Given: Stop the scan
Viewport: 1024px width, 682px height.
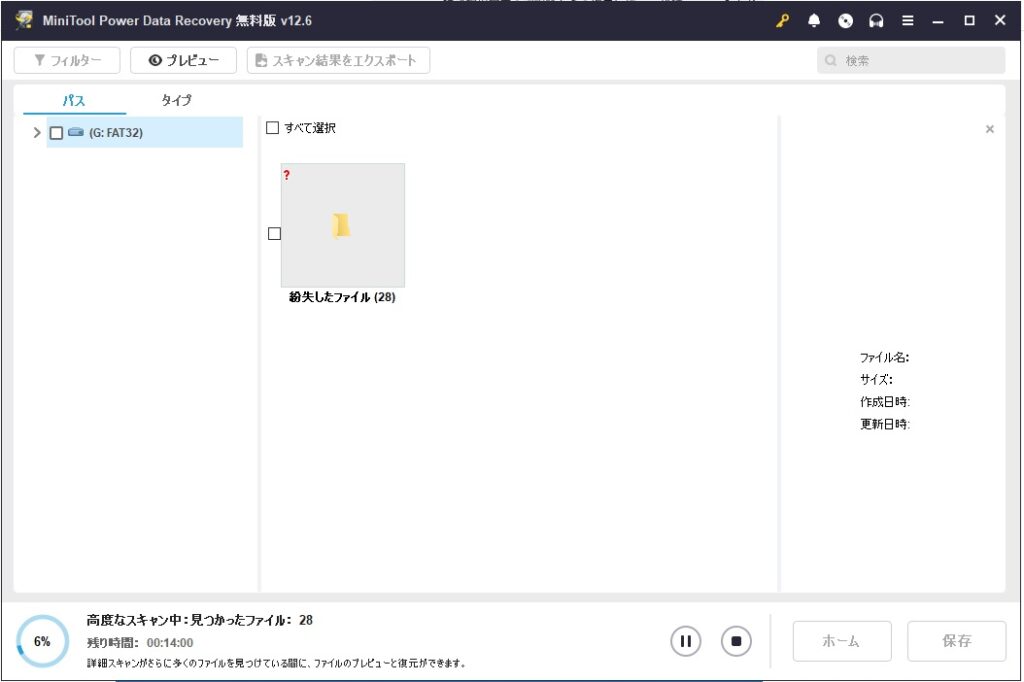Looking at the screenshot, I should (x=736, y=641).
